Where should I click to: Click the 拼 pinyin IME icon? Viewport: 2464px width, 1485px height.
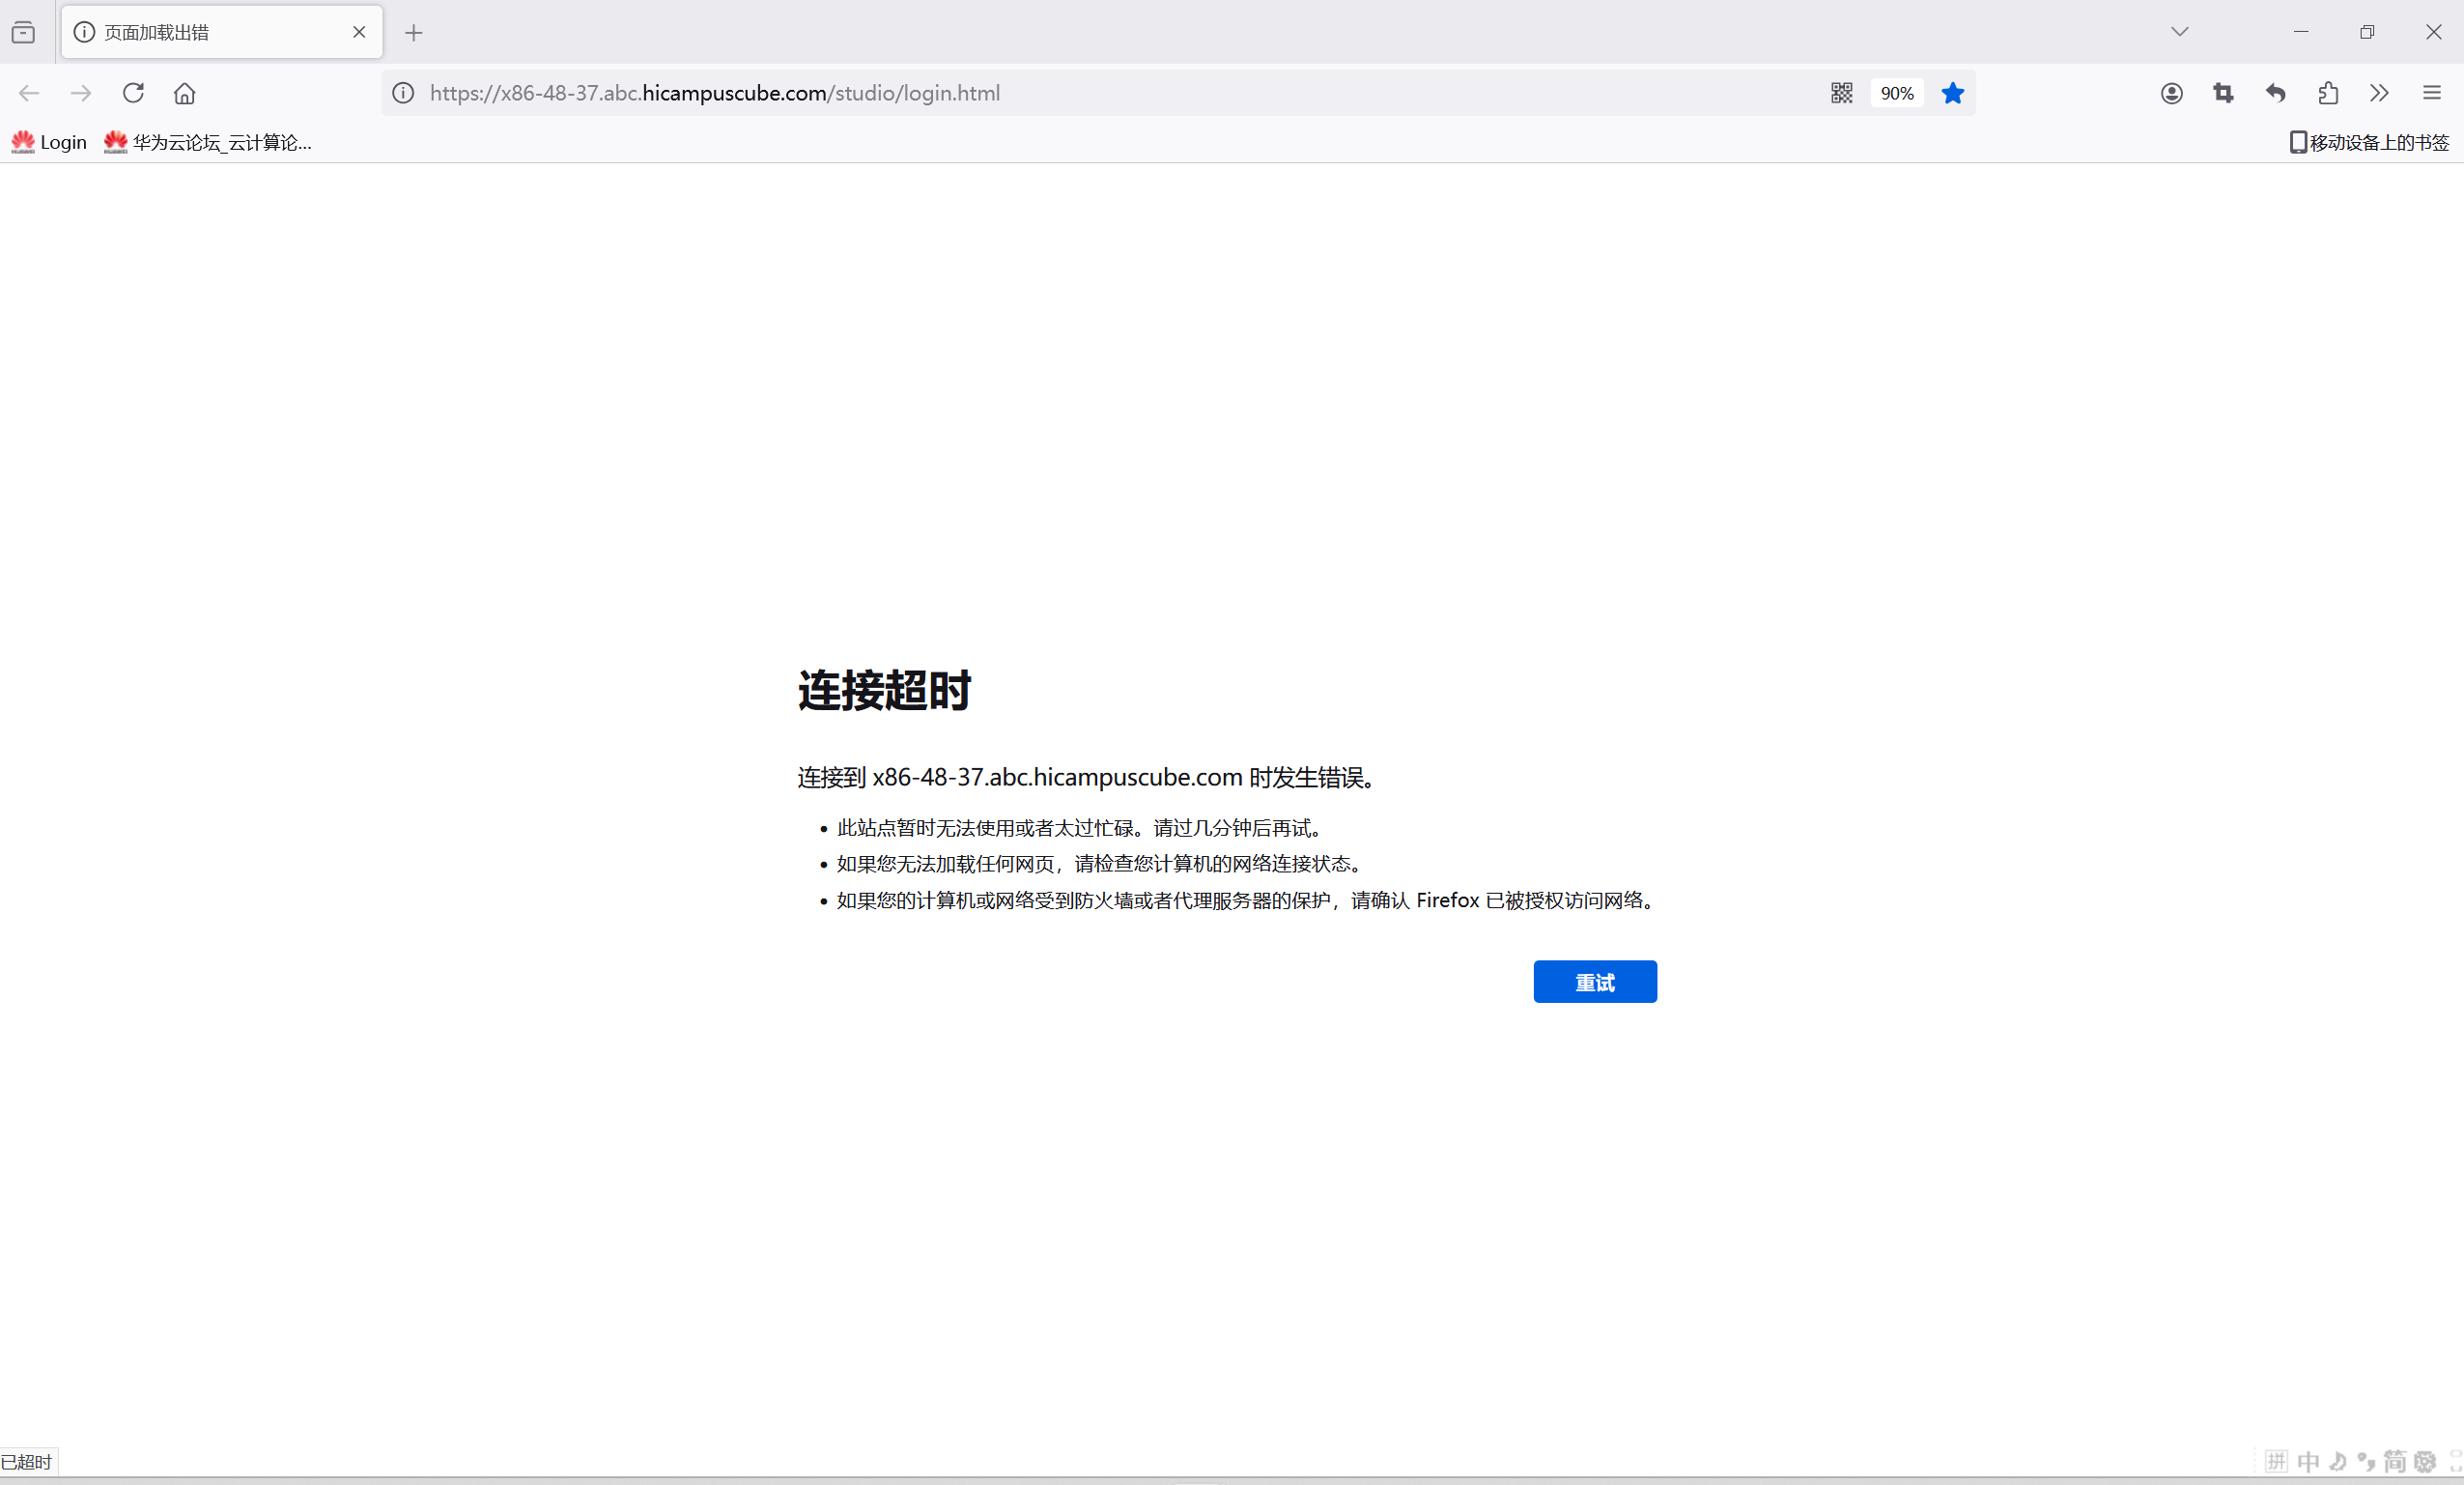point(2277,1462)
